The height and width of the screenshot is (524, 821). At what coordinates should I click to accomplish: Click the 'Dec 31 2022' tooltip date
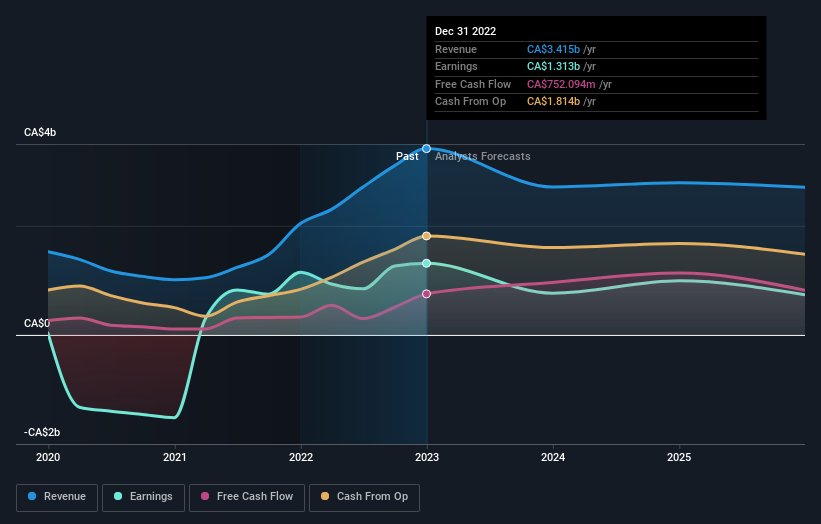pyautogui.click(x=465, y=31)
